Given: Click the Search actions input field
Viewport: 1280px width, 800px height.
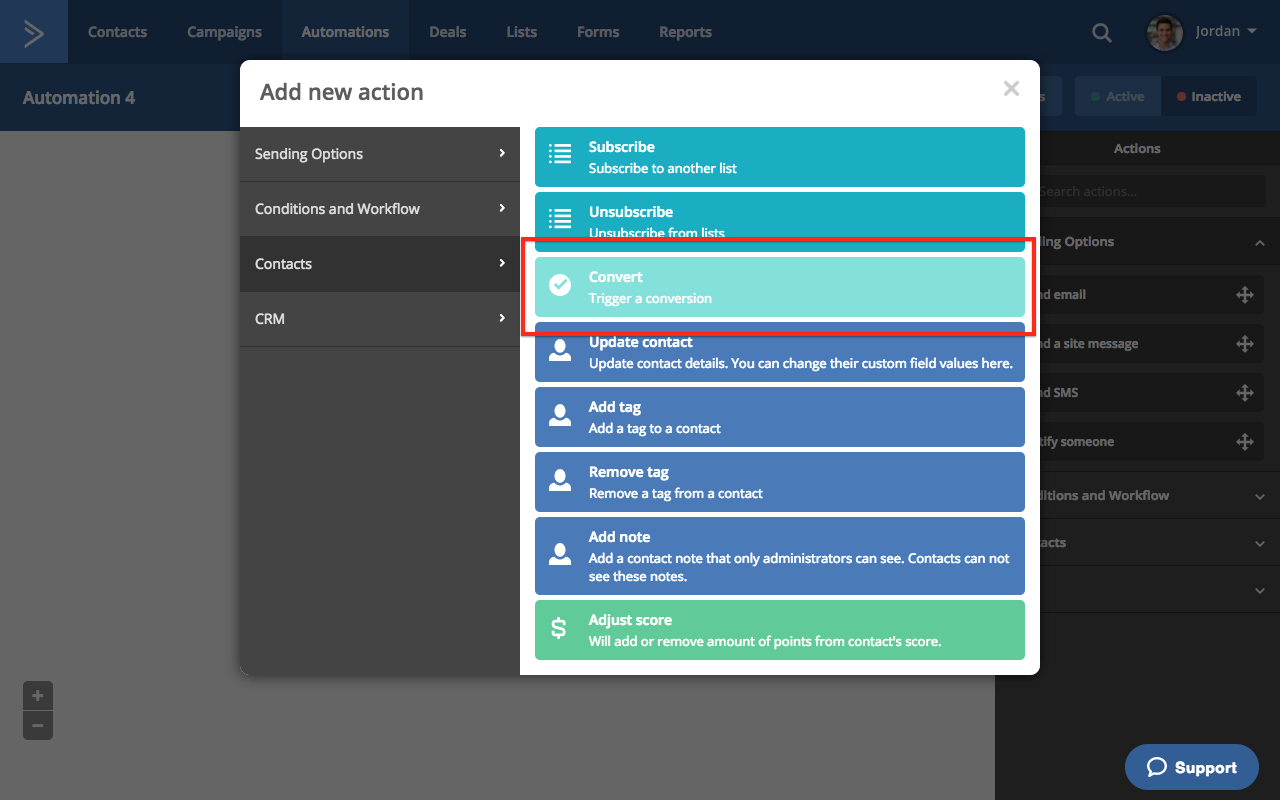Looking at the screenshot, I should point(1150,191).
